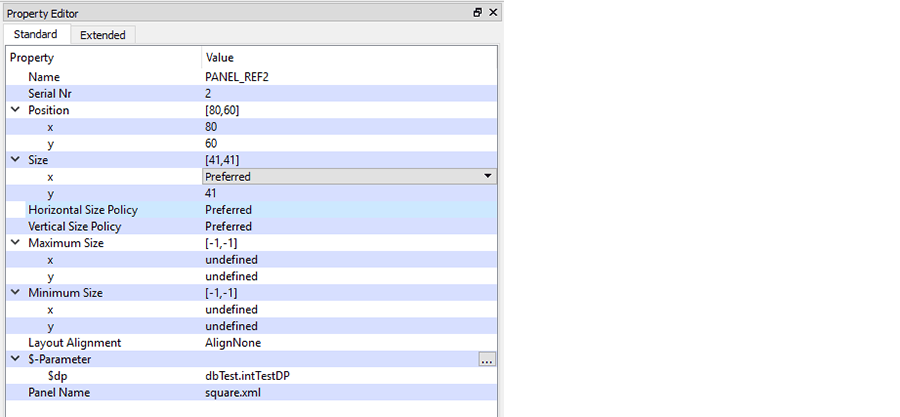
Task: Change the Layout Alignment AlignNone value
Action: tap(232, 343)
